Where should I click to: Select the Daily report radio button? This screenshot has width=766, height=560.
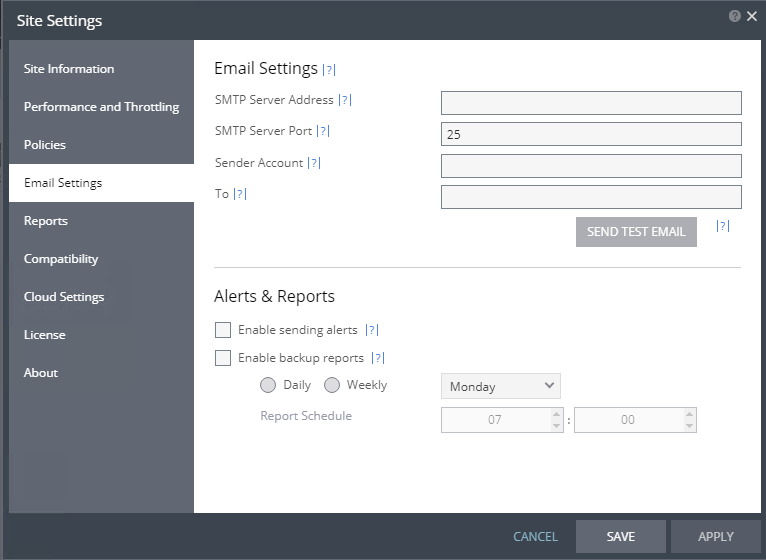click(268, 385)
